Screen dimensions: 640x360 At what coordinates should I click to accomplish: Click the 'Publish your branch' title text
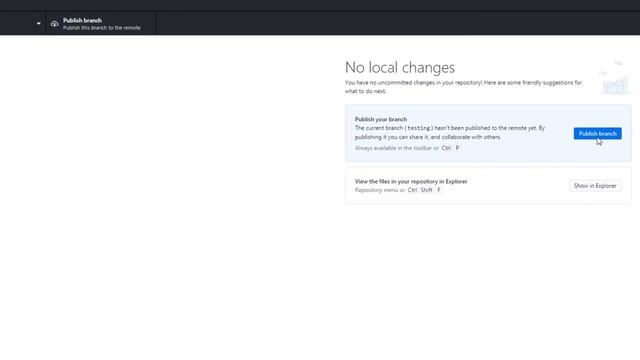tap(381, 119)
